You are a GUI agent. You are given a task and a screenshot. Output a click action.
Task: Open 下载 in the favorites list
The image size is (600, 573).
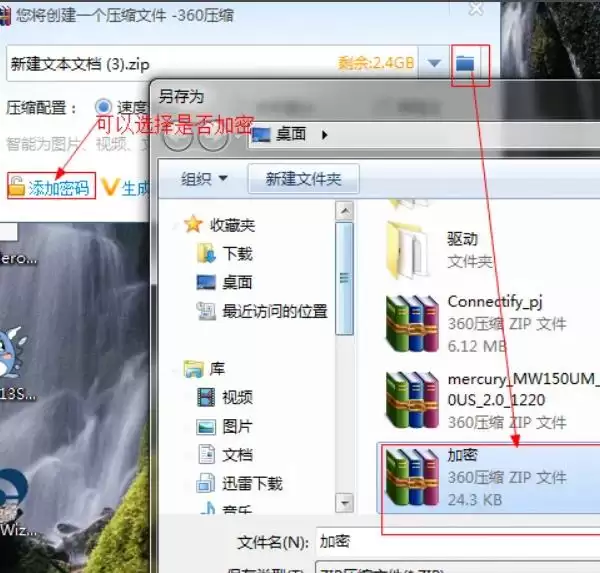pos(237,254)
